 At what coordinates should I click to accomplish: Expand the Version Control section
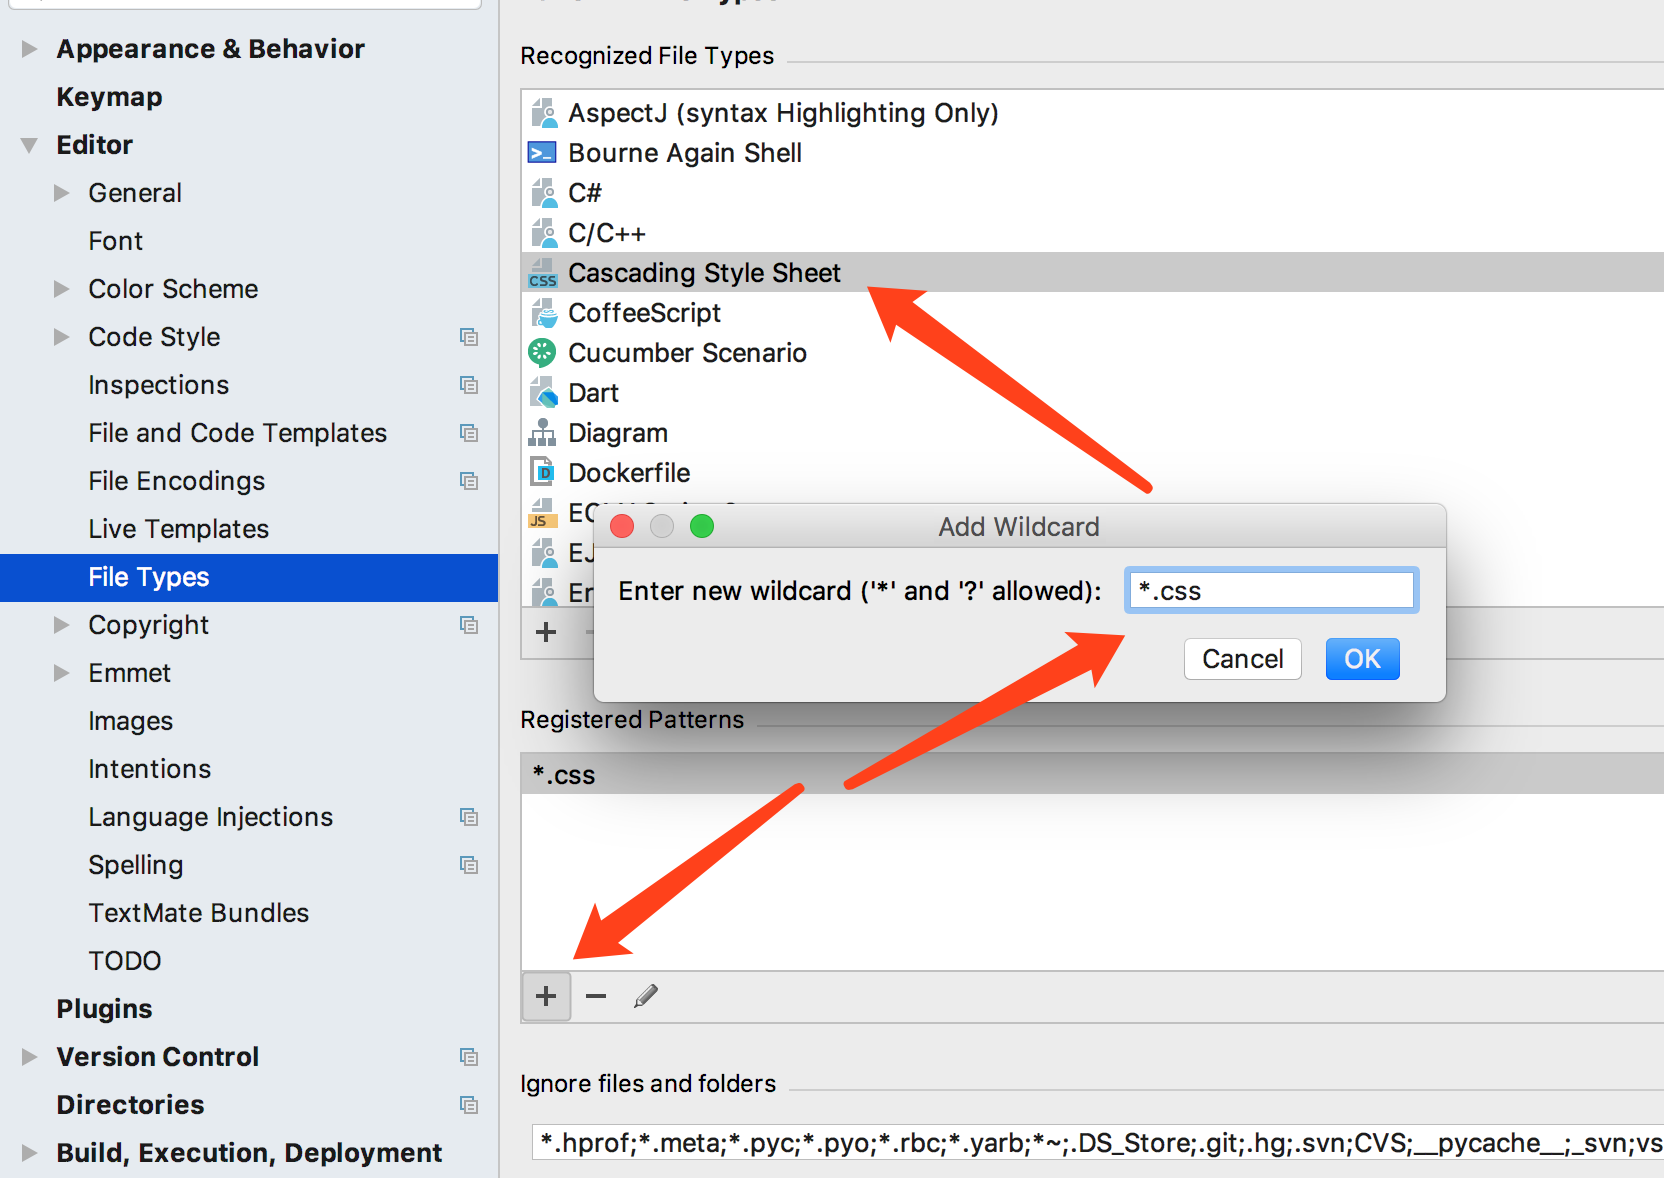point(29,1057)
